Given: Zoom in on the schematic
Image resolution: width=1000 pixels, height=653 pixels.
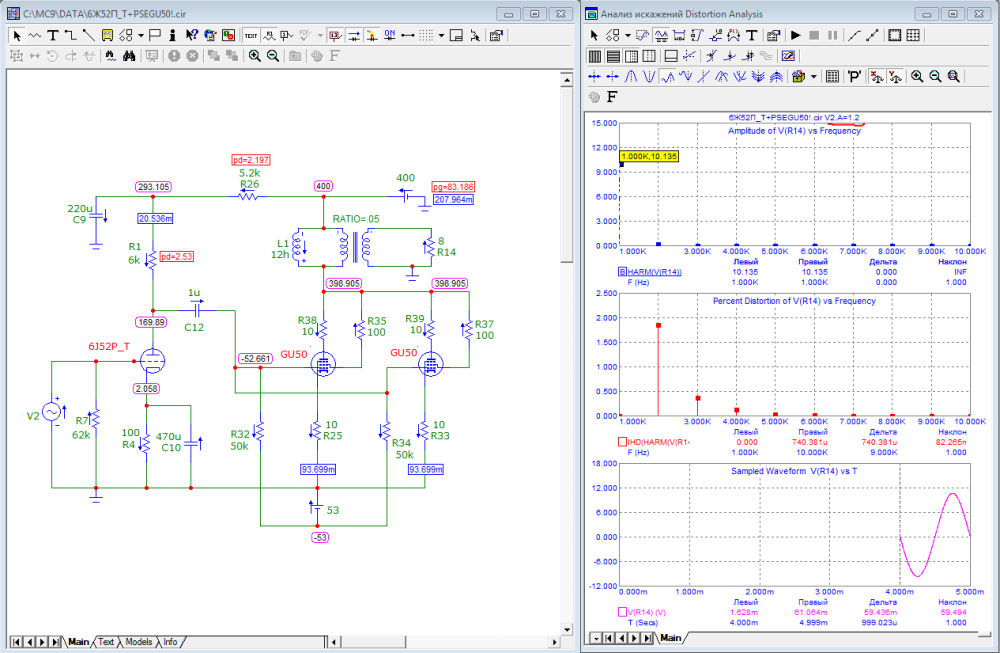Looking at the screenshot, I should click(255, 56).
